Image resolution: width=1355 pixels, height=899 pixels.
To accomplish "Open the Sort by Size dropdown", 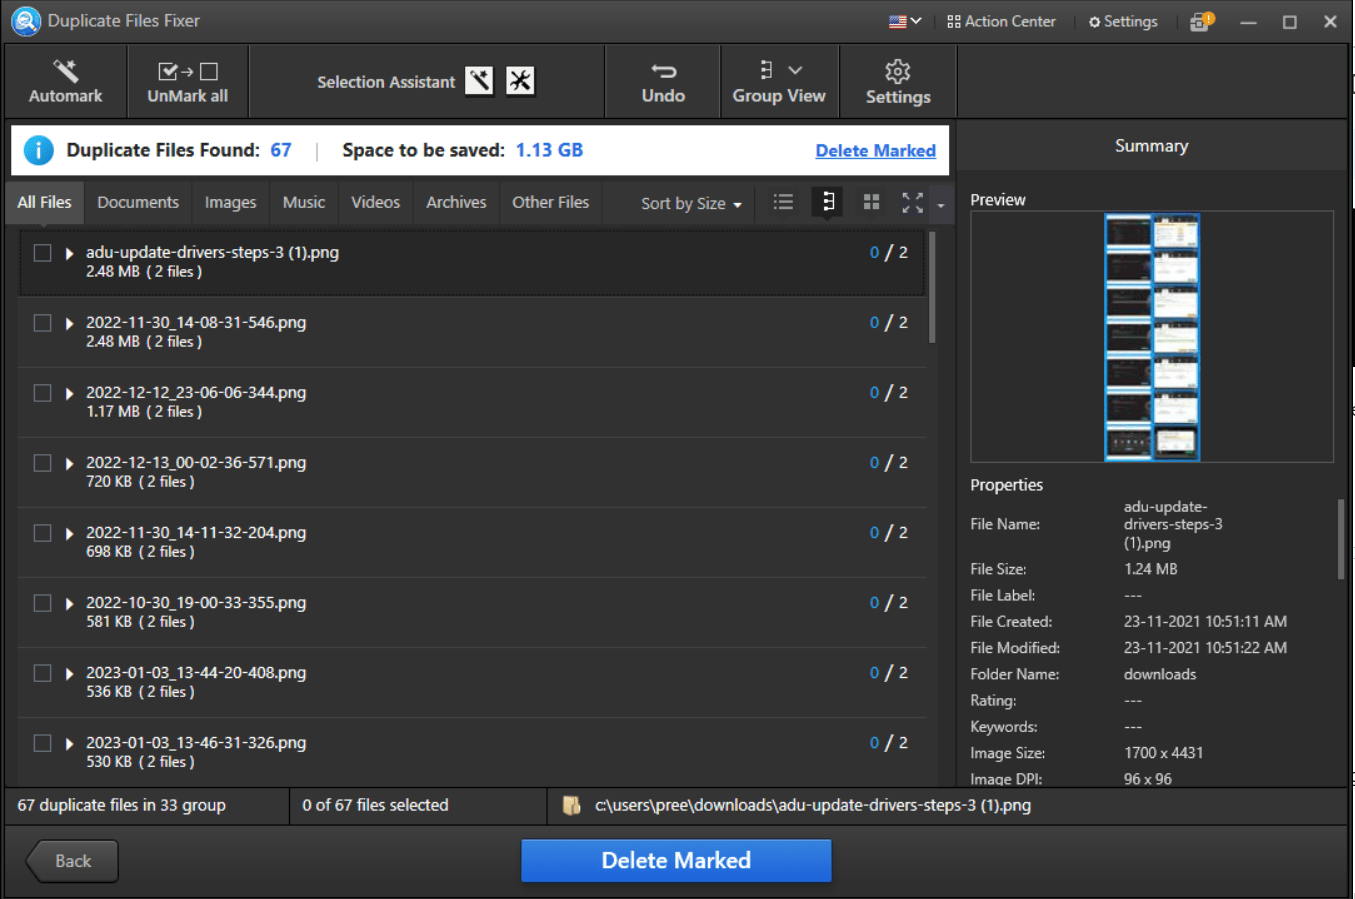I will coord(689,202).
